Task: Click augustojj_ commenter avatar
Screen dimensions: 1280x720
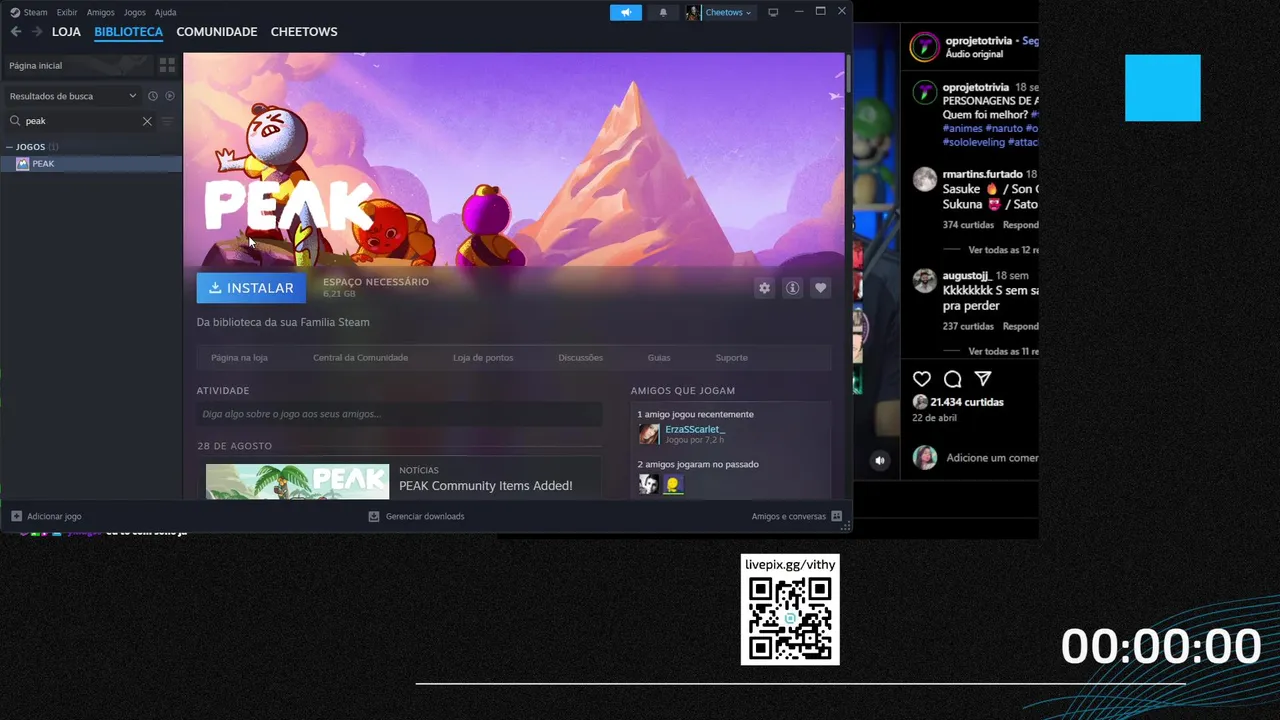Action: (925, 281)
